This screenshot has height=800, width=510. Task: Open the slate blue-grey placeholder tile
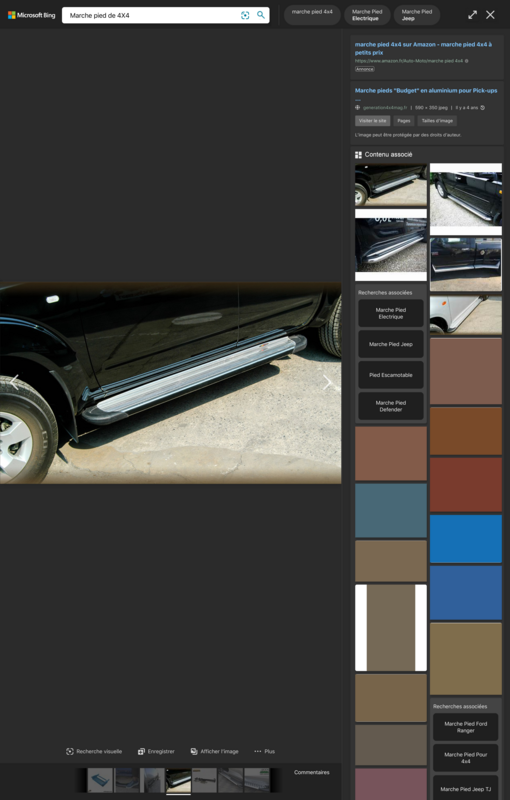coord(391,510)
